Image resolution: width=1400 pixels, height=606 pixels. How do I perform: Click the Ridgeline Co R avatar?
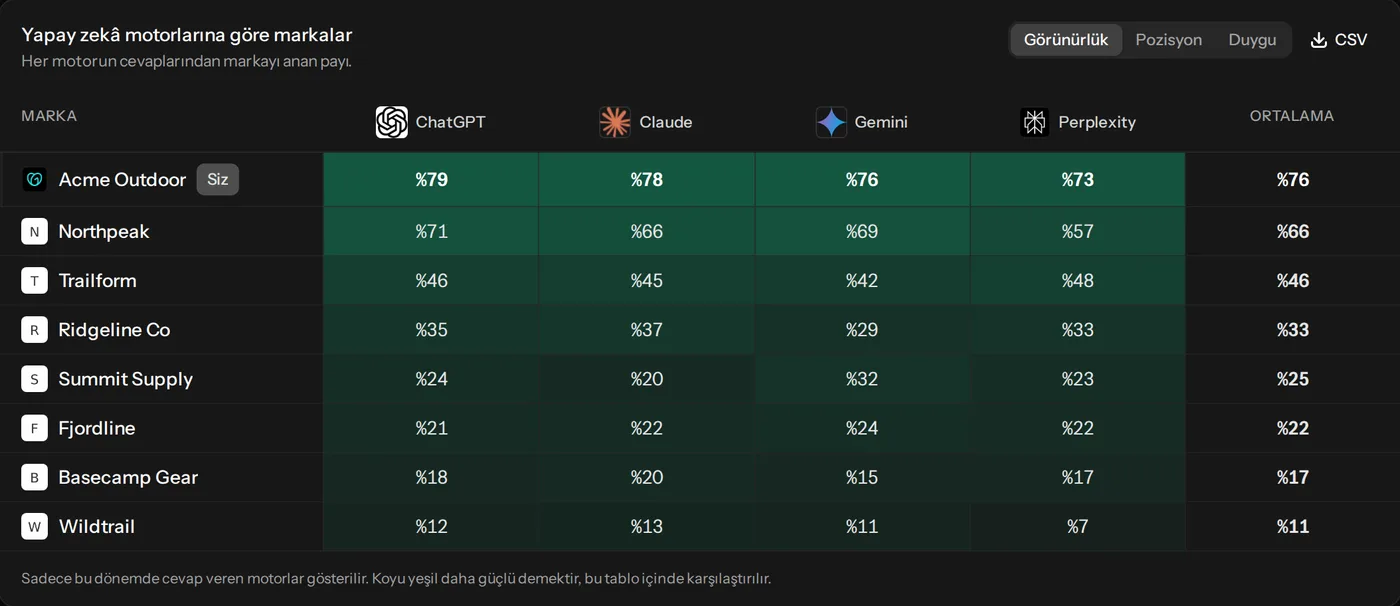coord(34,329)
